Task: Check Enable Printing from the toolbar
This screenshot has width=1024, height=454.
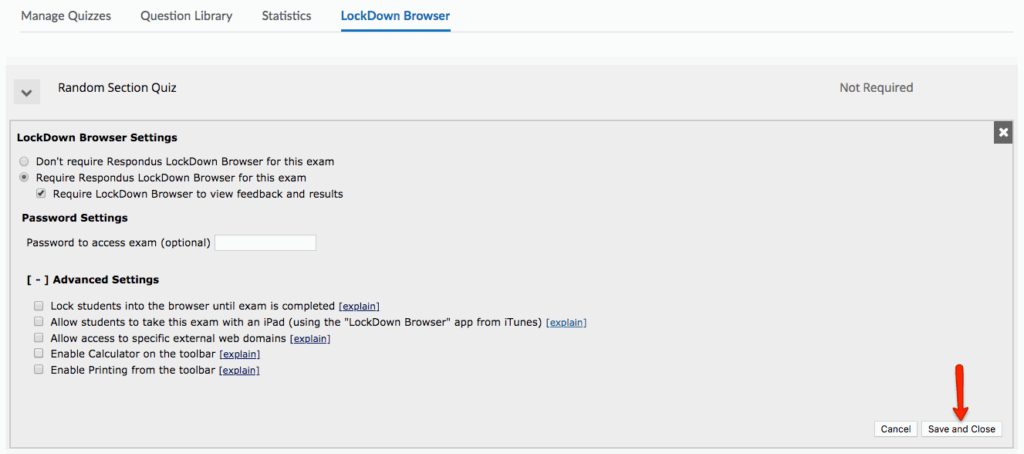Action: click(39, 370)
